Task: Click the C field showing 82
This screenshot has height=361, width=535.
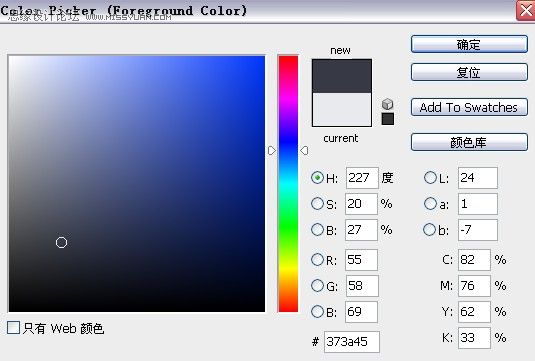Action: click(x=474, y=260)
